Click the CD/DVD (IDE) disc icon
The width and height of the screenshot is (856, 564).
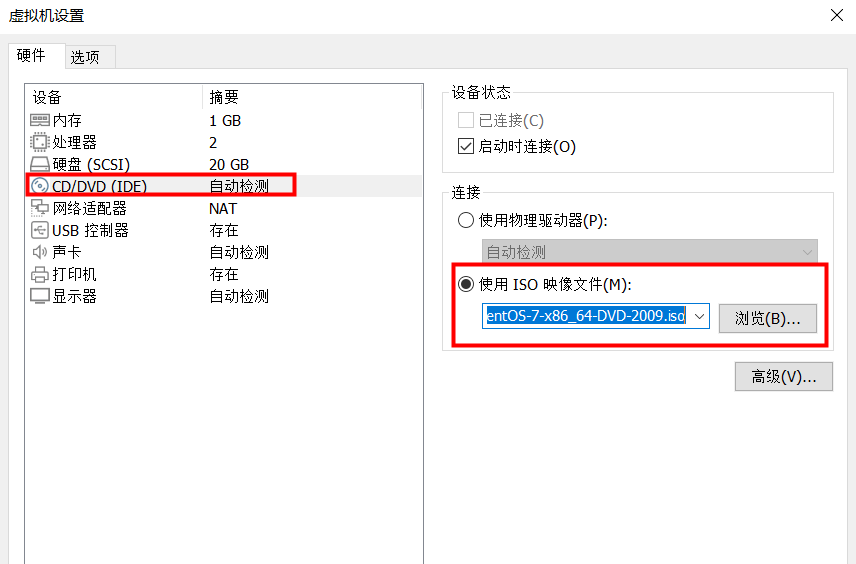(x=40, y=186)
